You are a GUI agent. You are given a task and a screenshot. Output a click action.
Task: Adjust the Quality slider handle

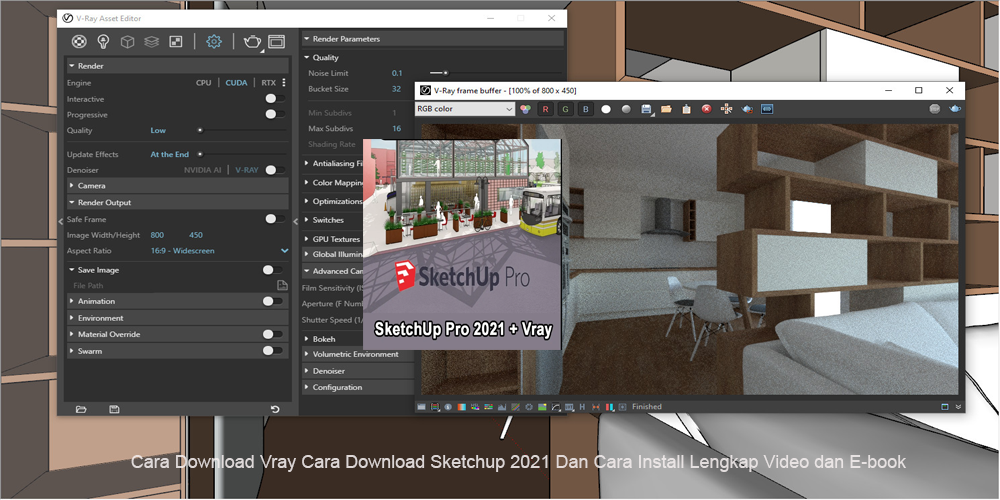pos(200,130)
